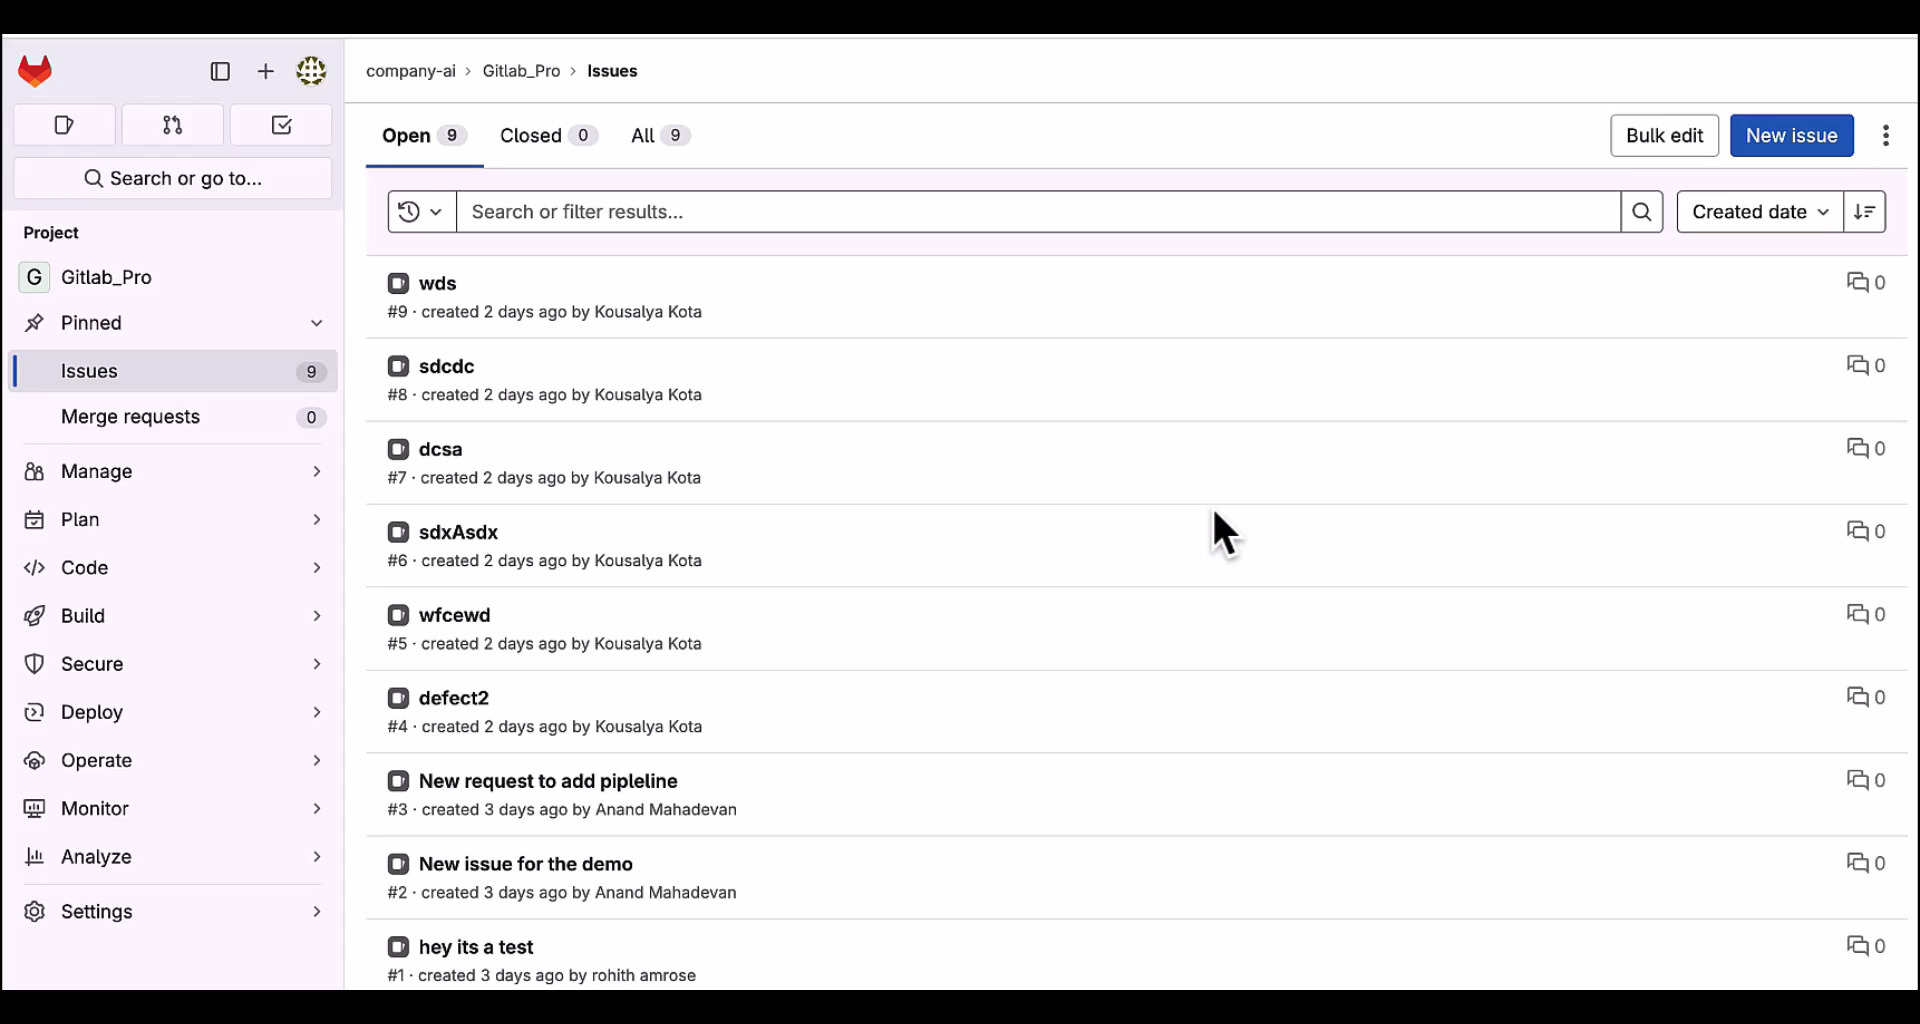Click issue type icon beside defect2
1920x1024 pixels.
398,699
